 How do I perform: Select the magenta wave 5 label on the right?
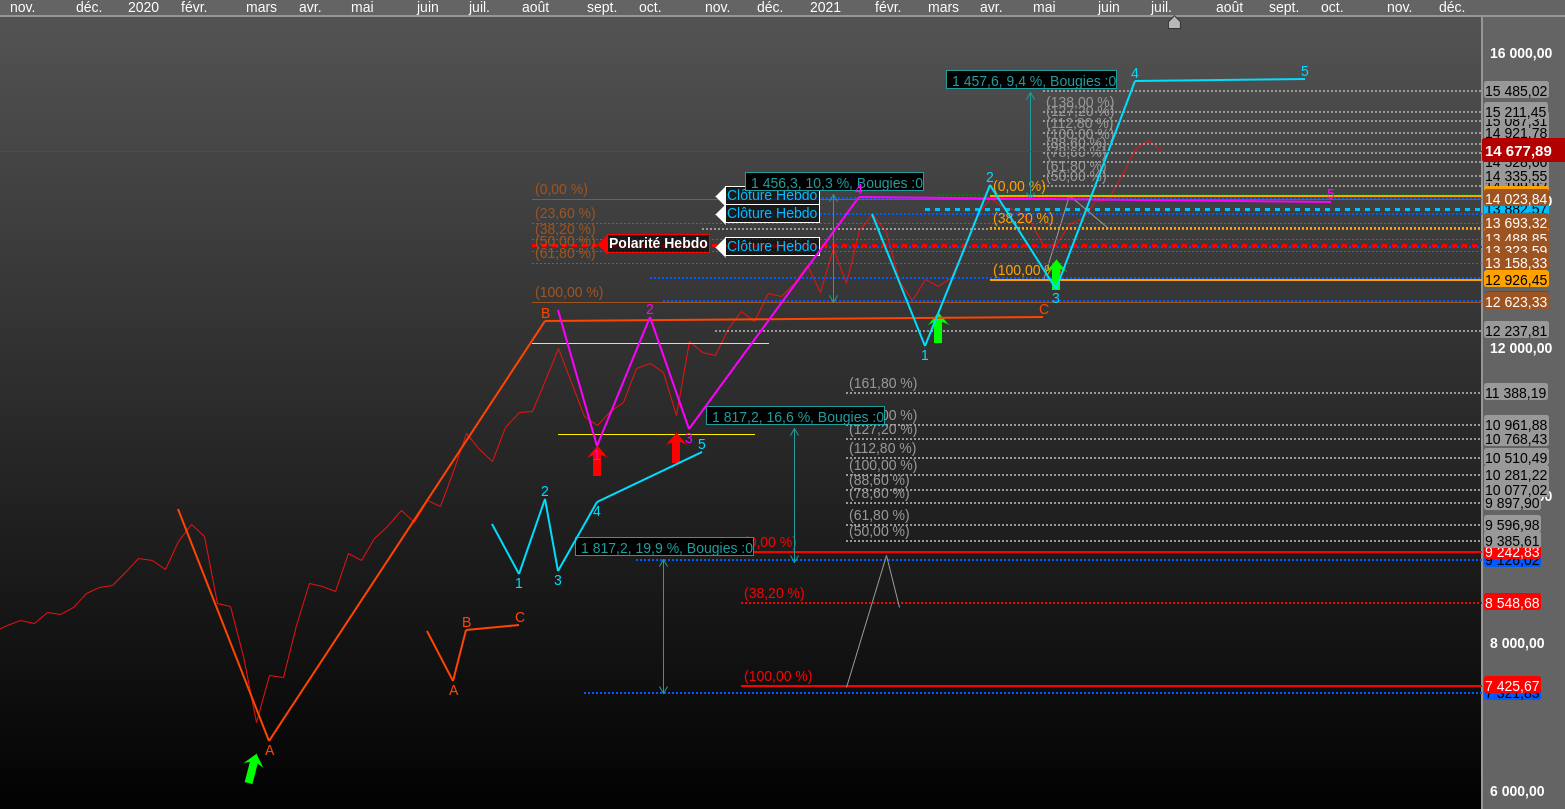tap(1330, 193)
